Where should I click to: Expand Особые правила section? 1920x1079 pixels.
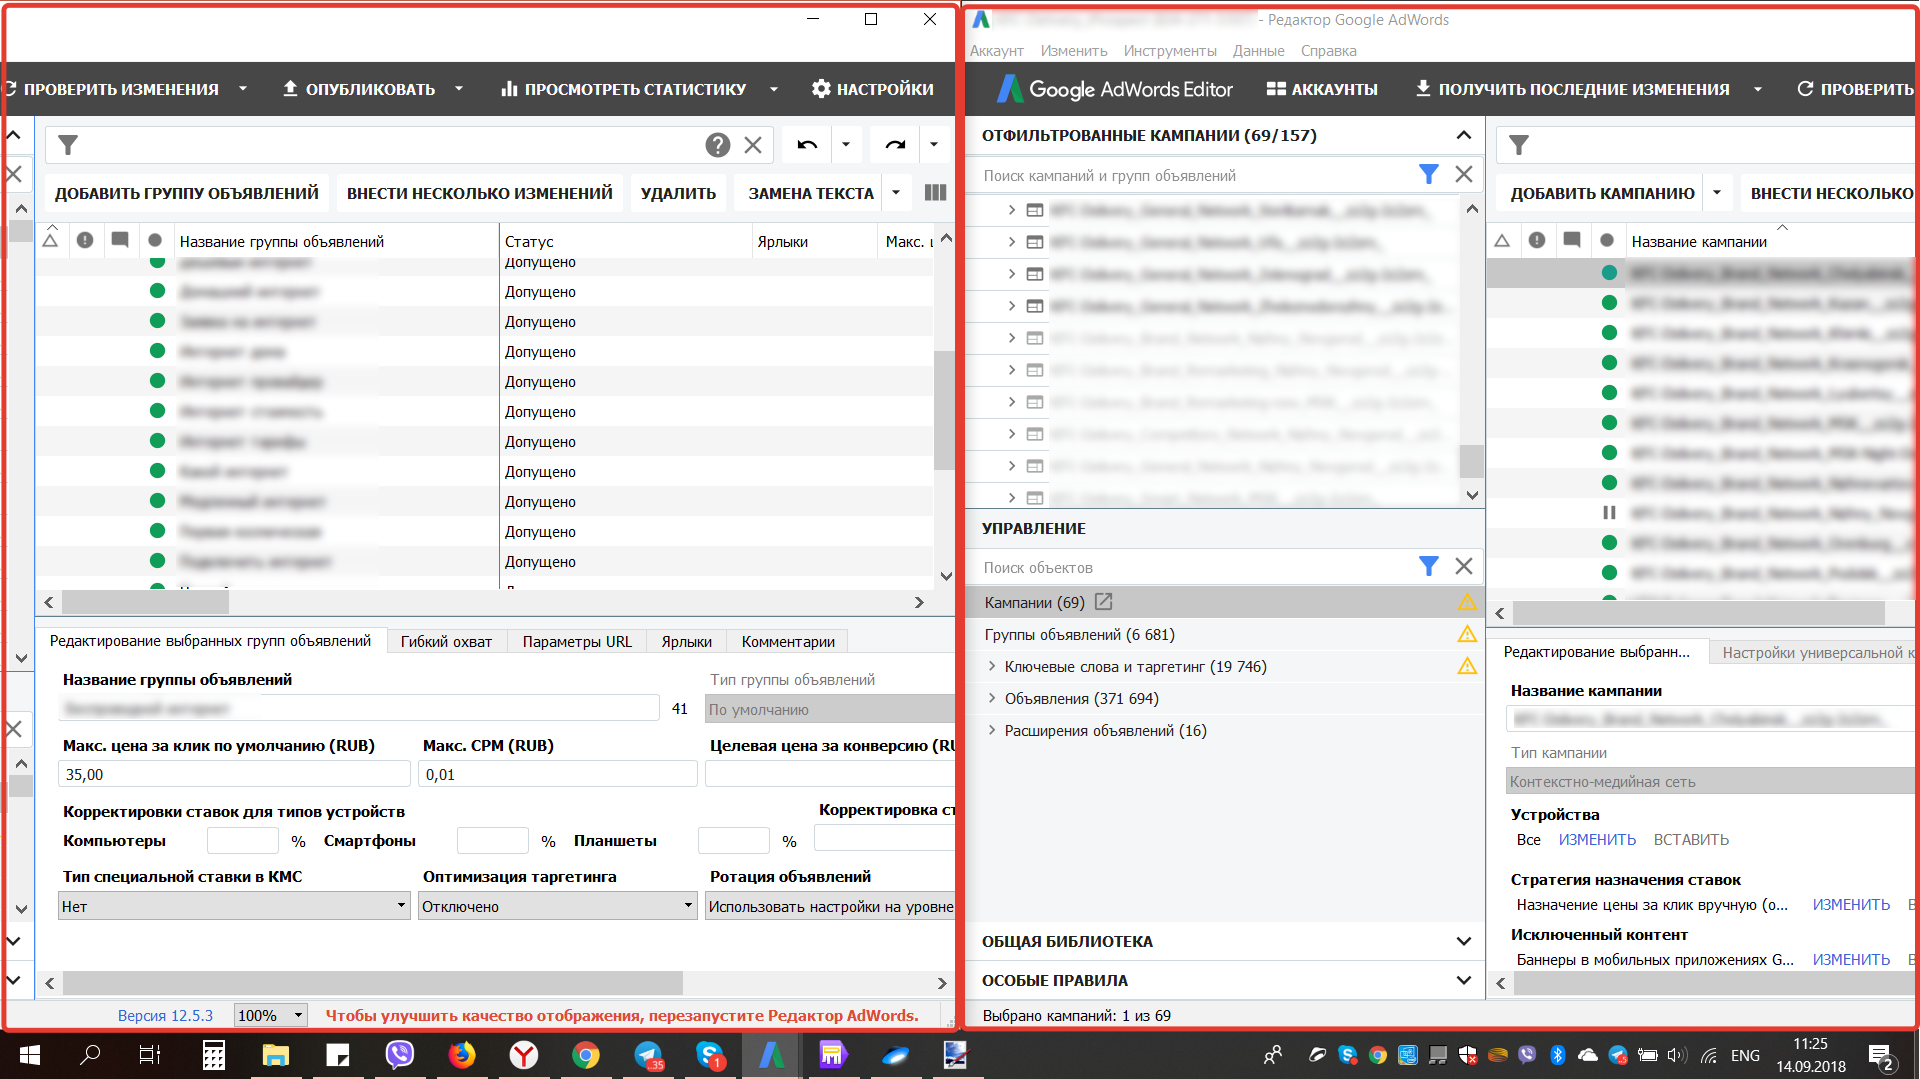(1464, 980)
